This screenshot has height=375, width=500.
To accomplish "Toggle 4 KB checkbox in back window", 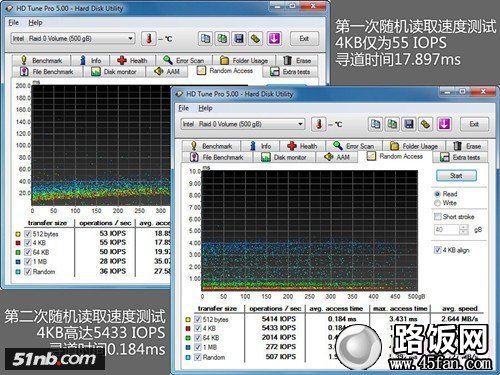I will pos(28,243).
